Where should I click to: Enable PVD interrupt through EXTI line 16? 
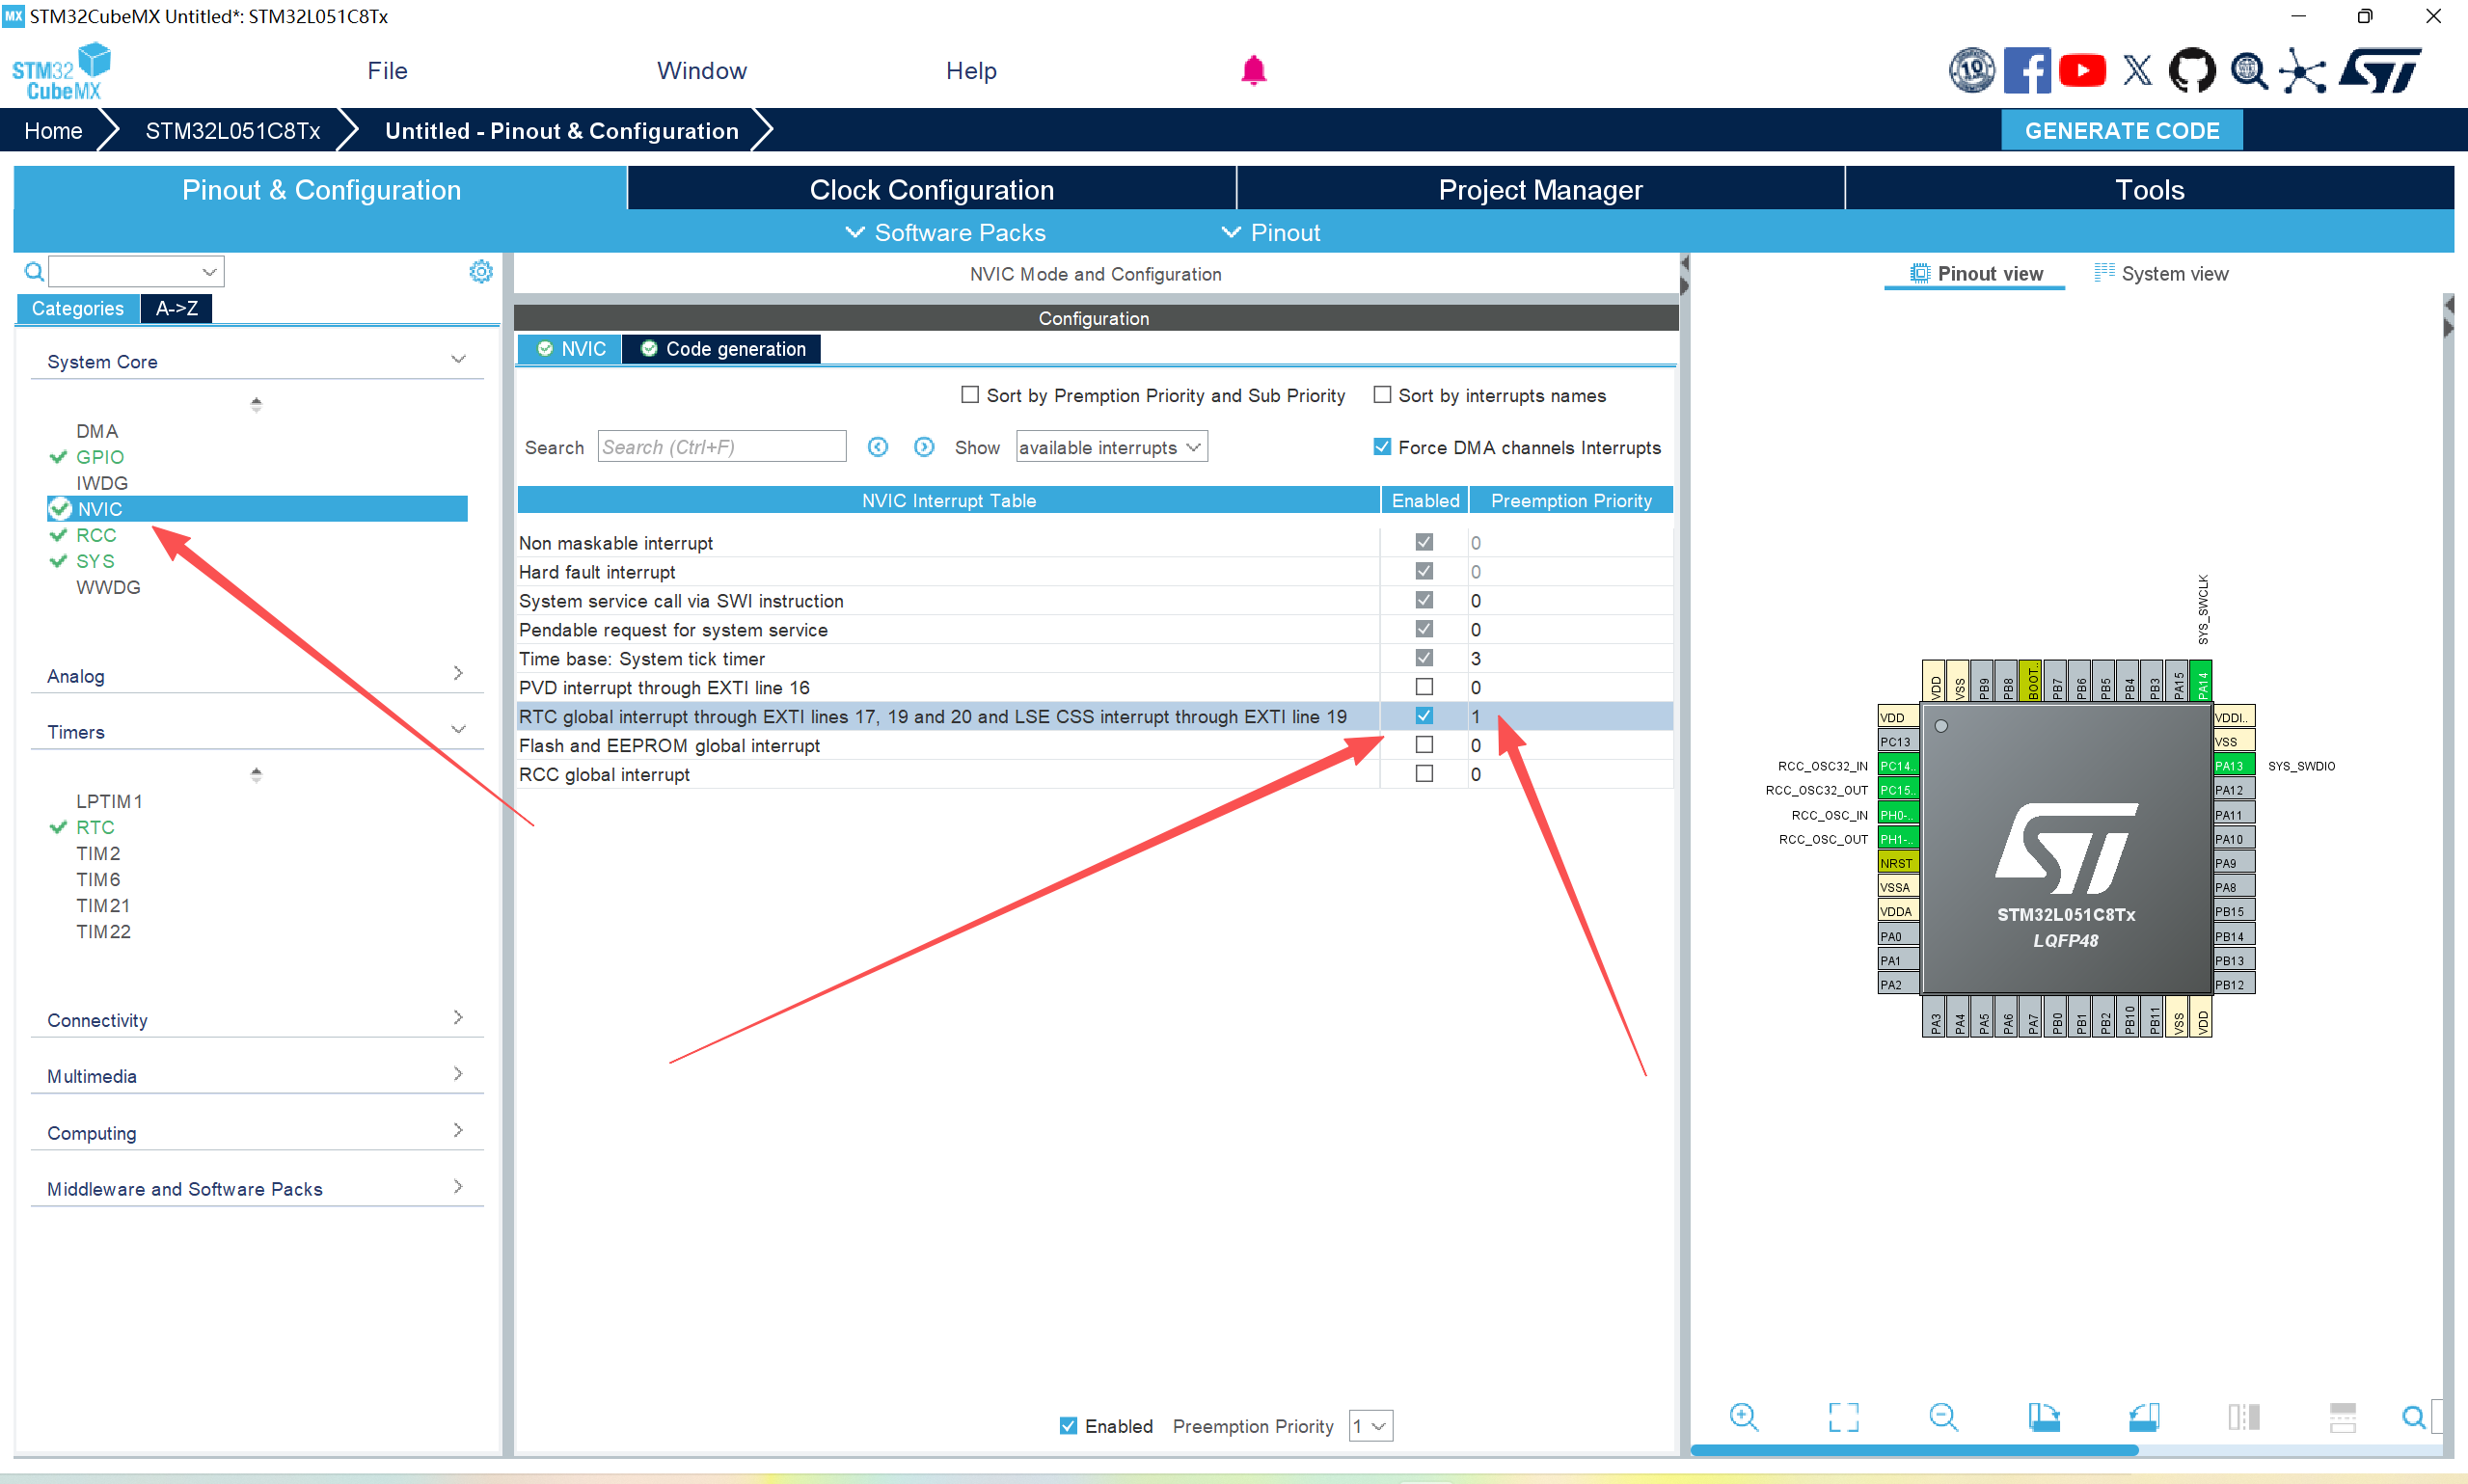[x=1423, y=687]
